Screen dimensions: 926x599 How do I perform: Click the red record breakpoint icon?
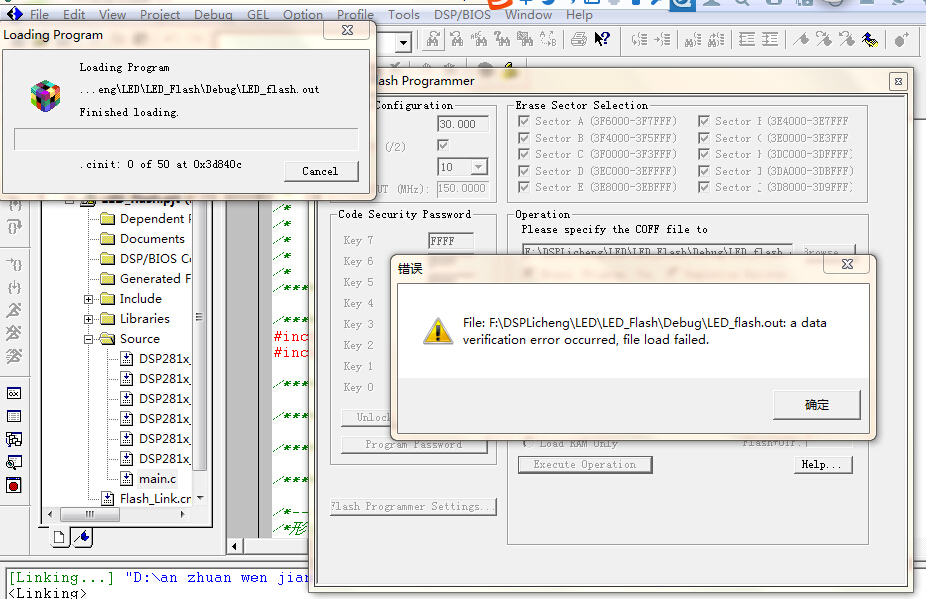coord(14,486)
